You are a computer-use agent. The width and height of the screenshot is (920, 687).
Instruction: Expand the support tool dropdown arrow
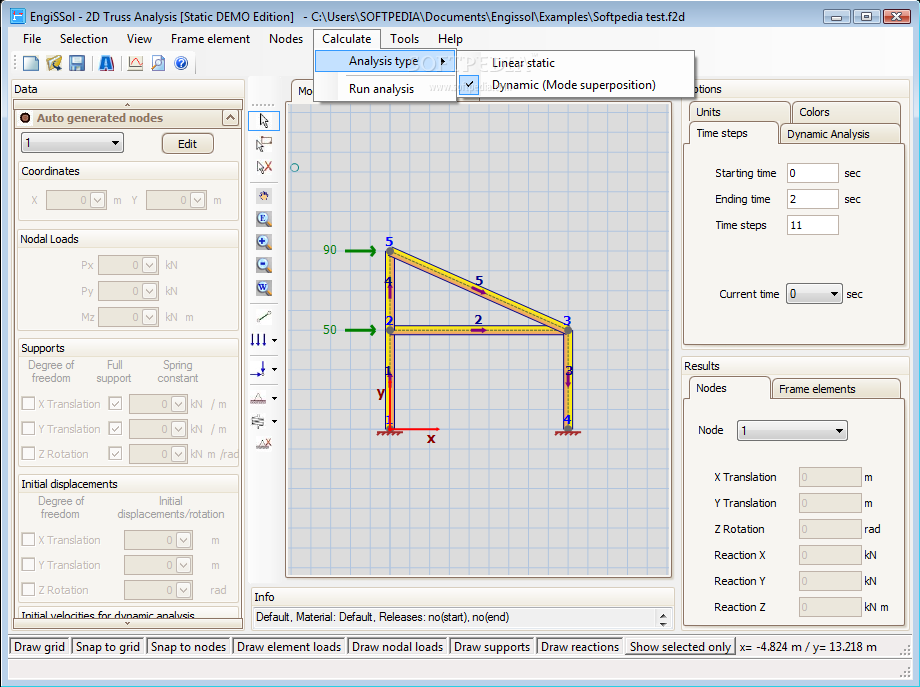[274, 399]
